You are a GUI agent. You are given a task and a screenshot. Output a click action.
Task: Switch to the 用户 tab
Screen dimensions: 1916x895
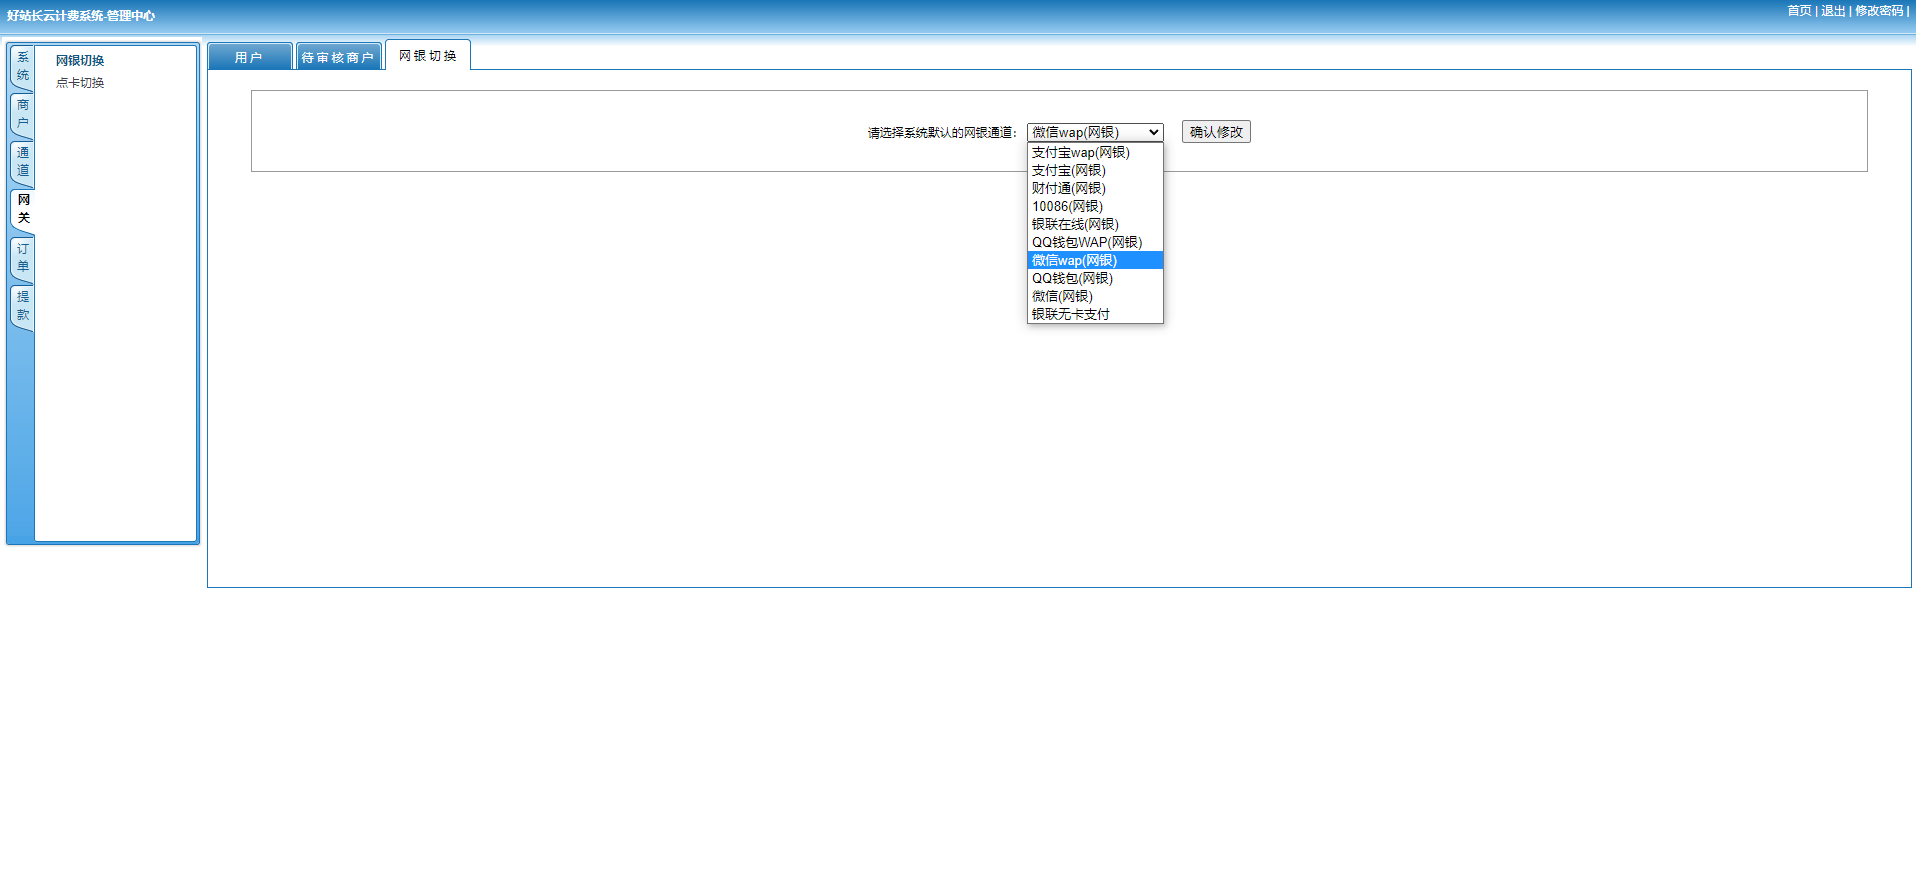tap(249, 57)
